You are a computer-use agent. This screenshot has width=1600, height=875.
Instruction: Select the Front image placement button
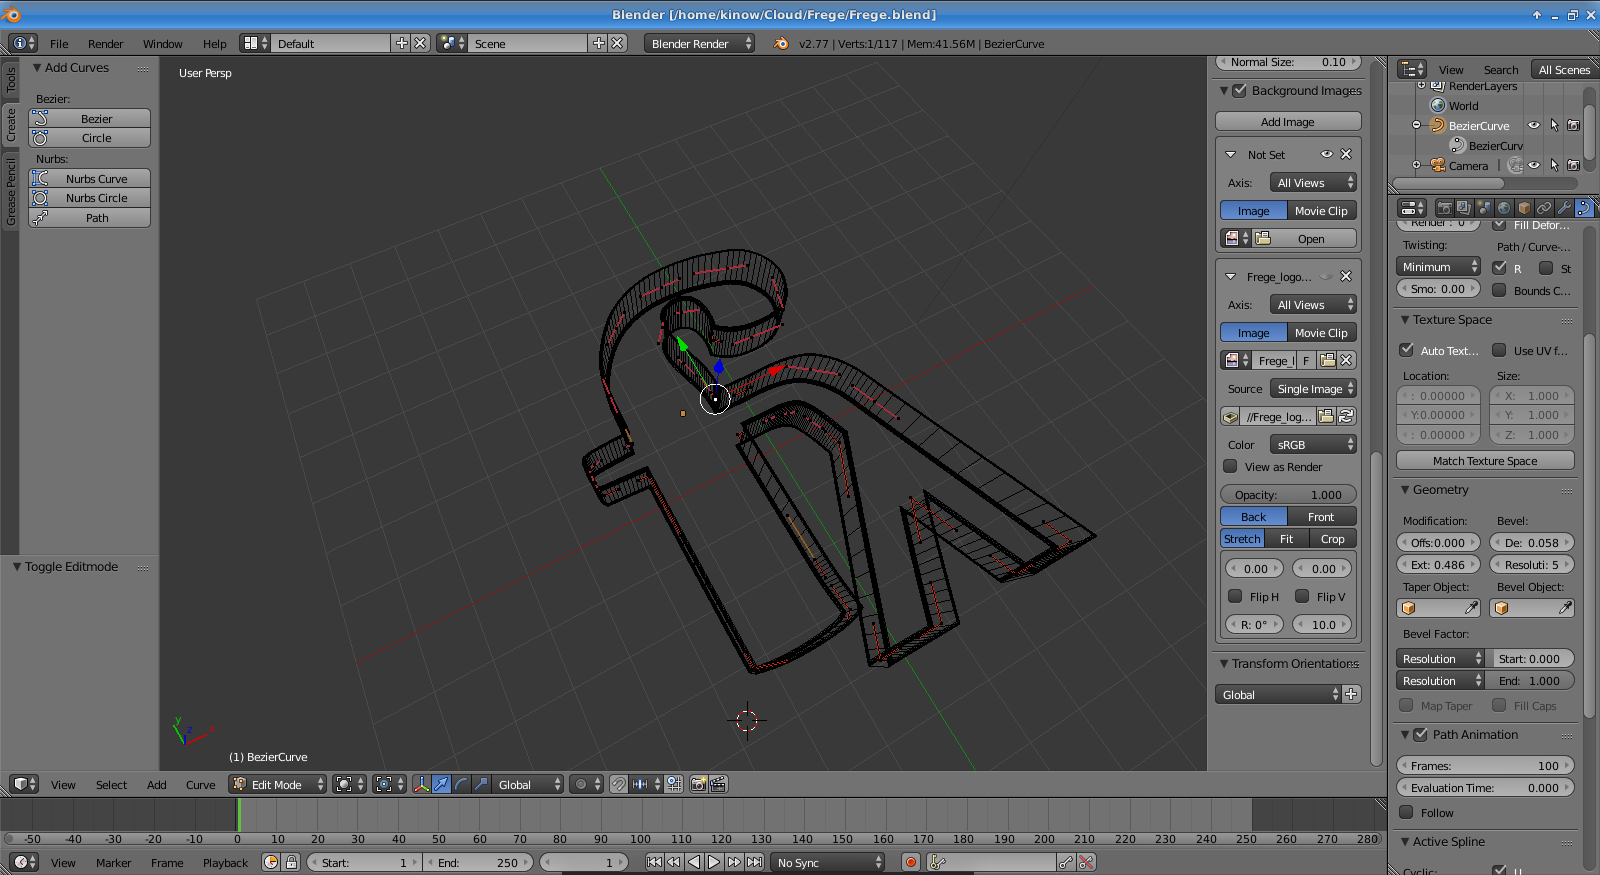[x=1321, y=516]
